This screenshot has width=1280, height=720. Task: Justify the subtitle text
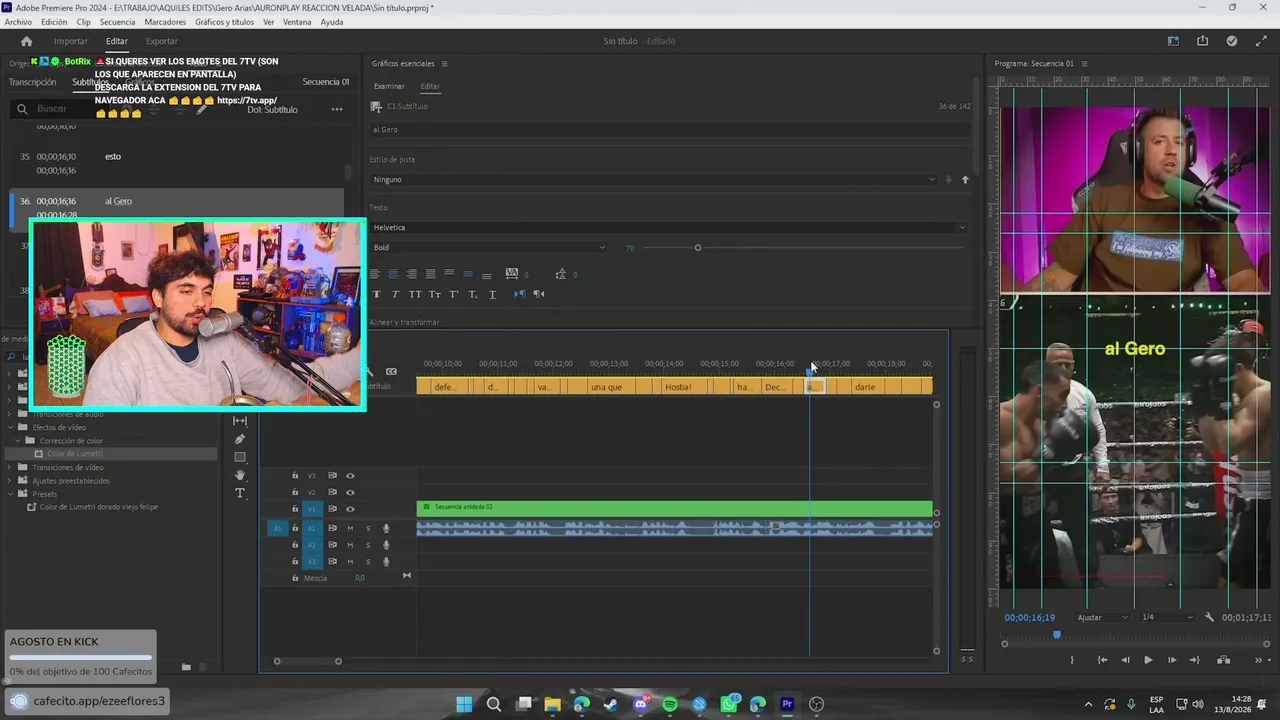pyautogui.click(x=430, y=274)
